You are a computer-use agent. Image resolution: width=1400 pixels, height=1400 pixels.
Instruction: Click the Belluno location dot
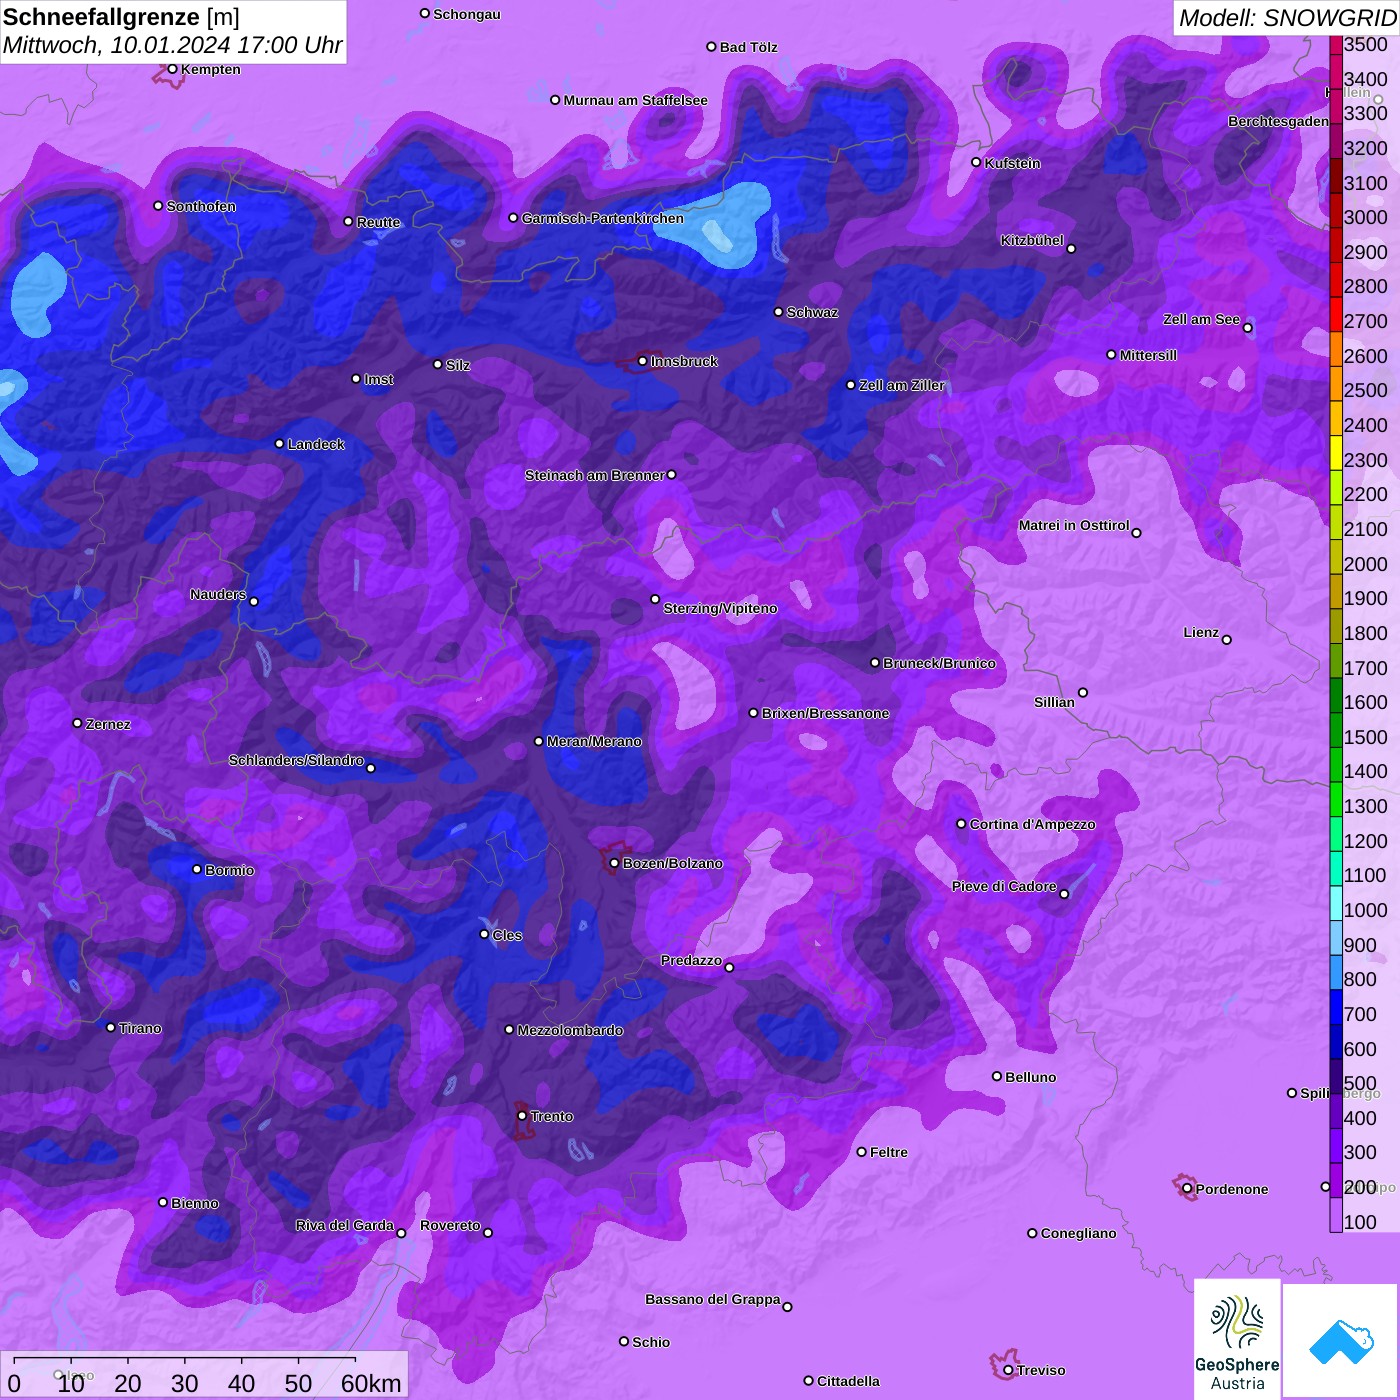click(x=996, y=1076)
